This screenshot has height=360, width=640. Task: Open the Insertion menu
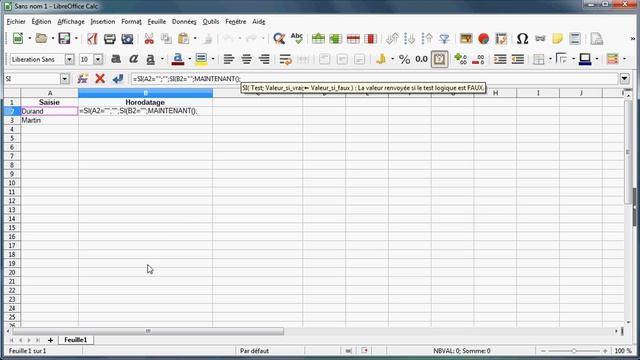pos(103,22)
